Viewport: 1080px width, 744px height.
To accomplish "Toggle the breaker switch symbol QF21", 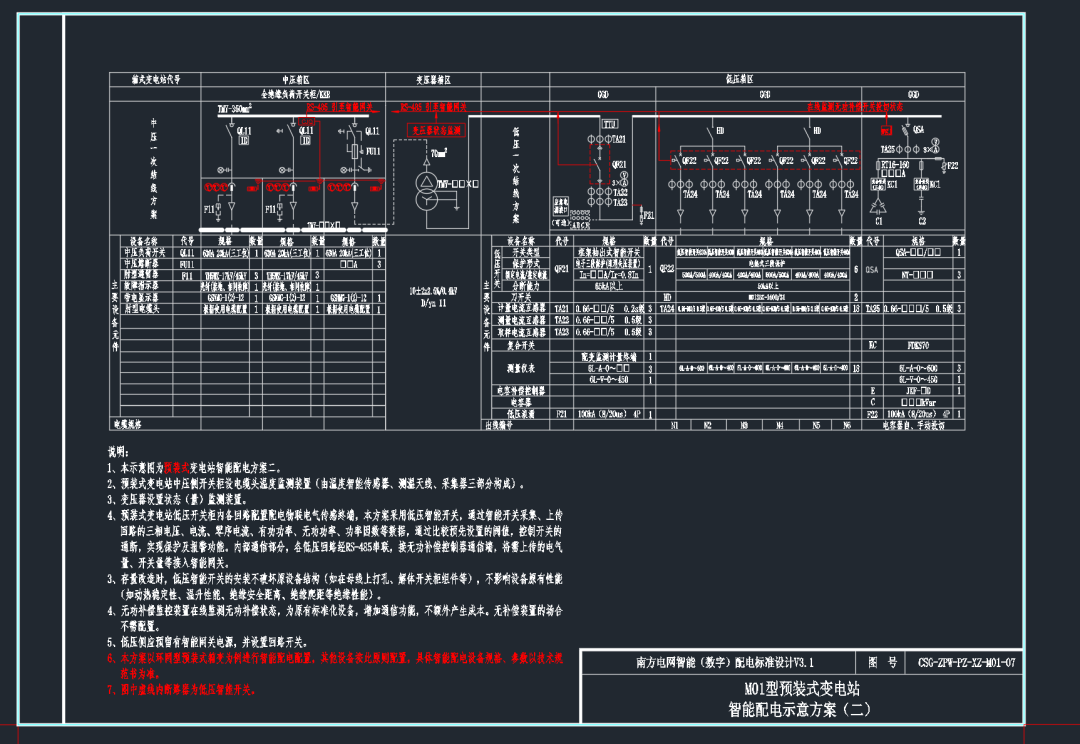I will 597,165.
